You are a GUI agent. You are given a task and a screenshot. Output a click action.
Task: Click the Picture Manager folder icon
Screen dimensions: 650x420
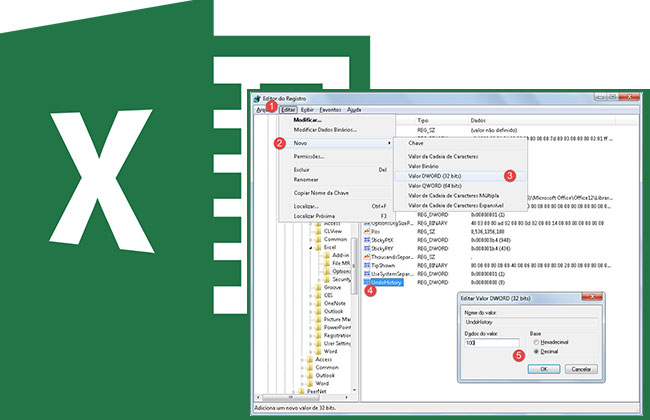tap(318, 319)
